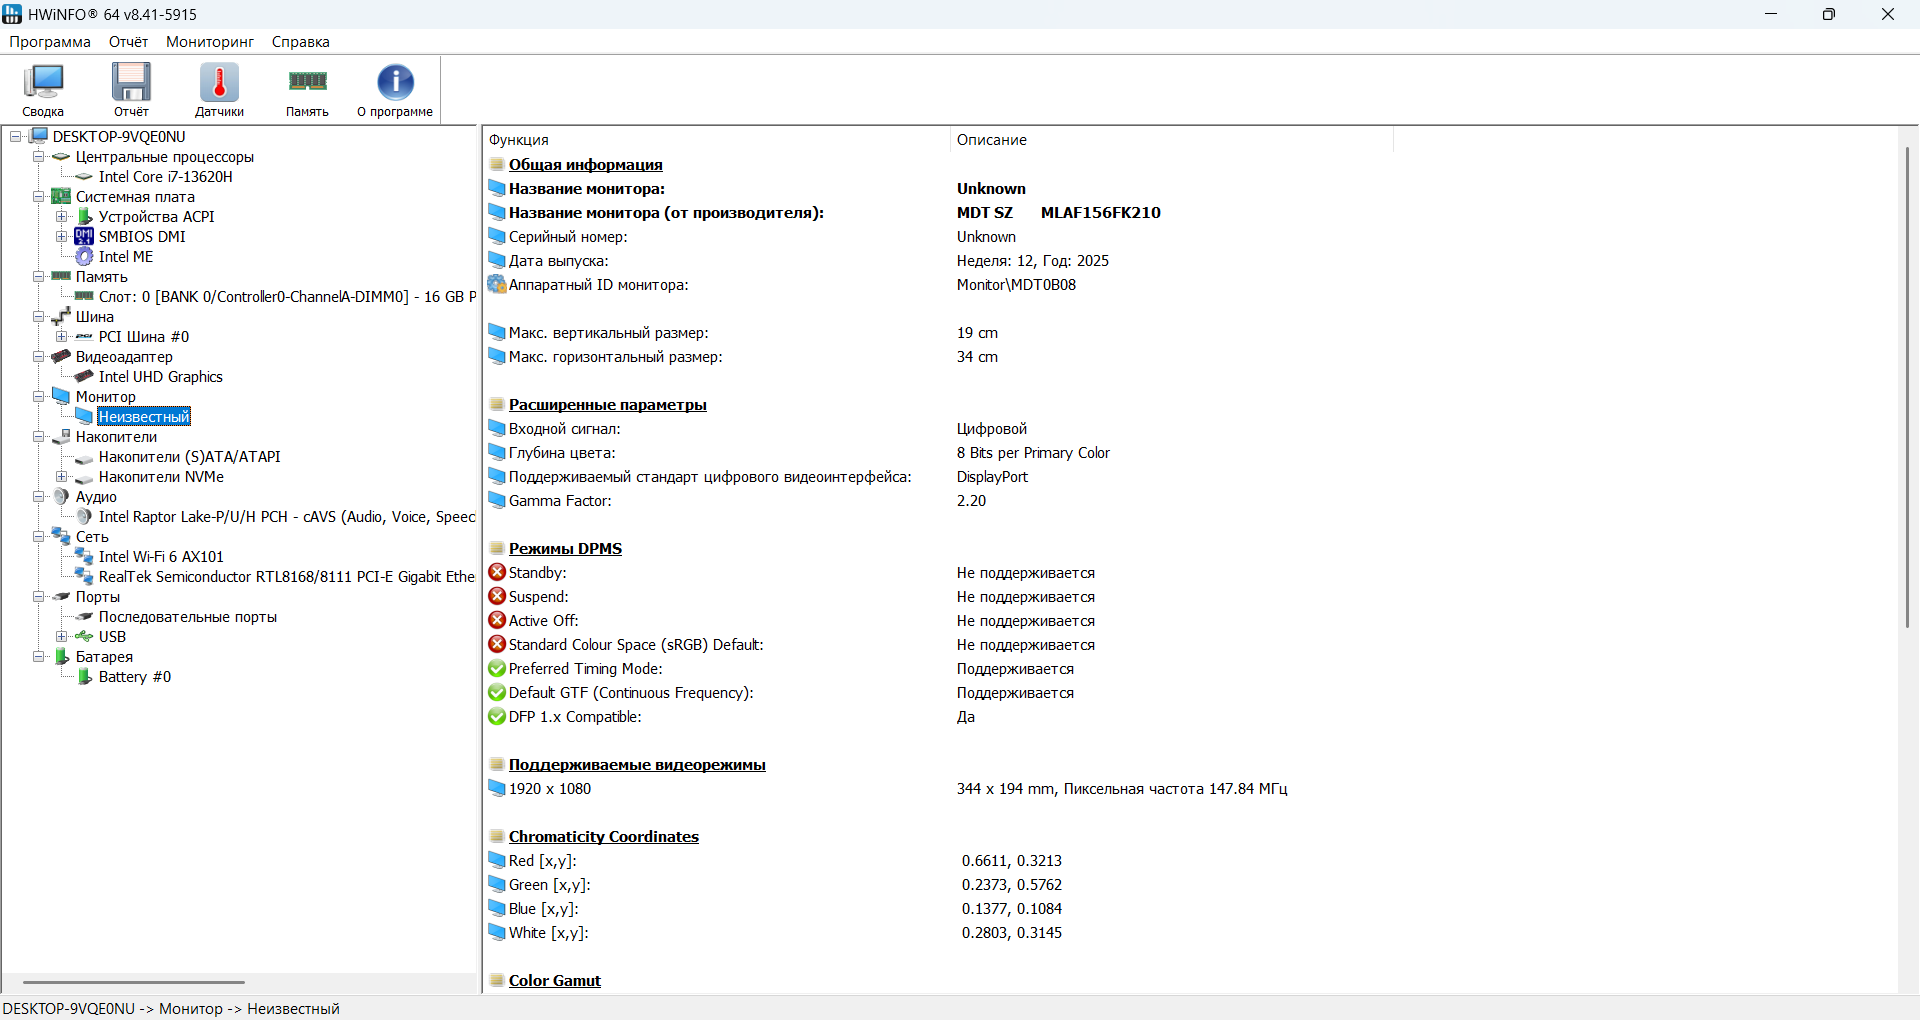Screen dimensions: 1920x1020
Task: Click the RealTek Semiconductor network adapter icon
Action: click(x=84, y=577)
